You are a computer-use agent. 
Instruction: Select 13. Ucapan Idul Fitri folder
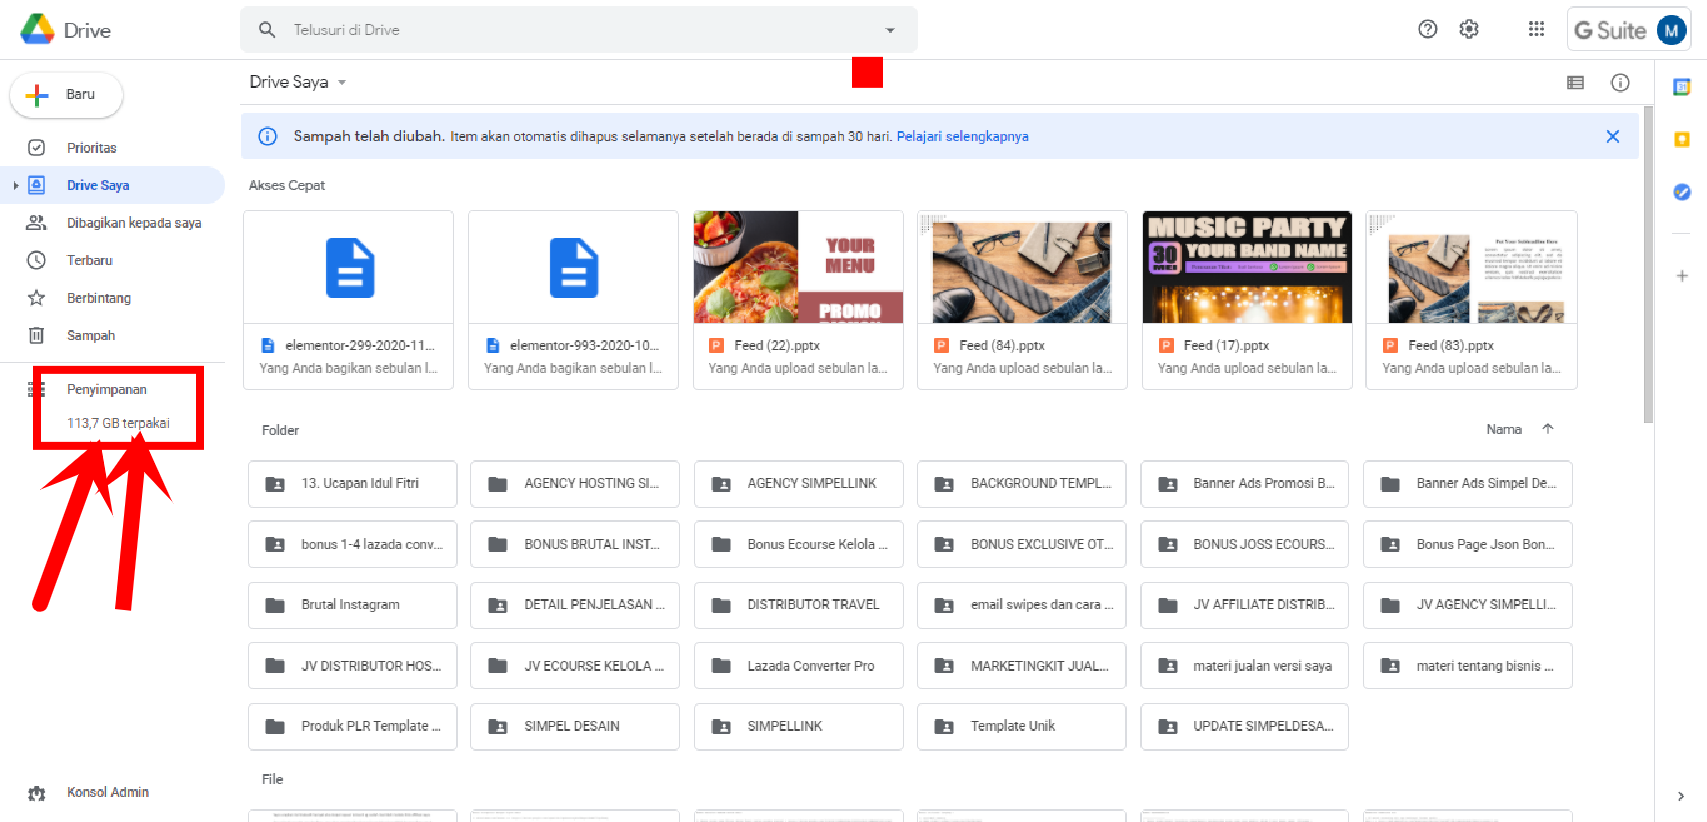tap(352, 484)
